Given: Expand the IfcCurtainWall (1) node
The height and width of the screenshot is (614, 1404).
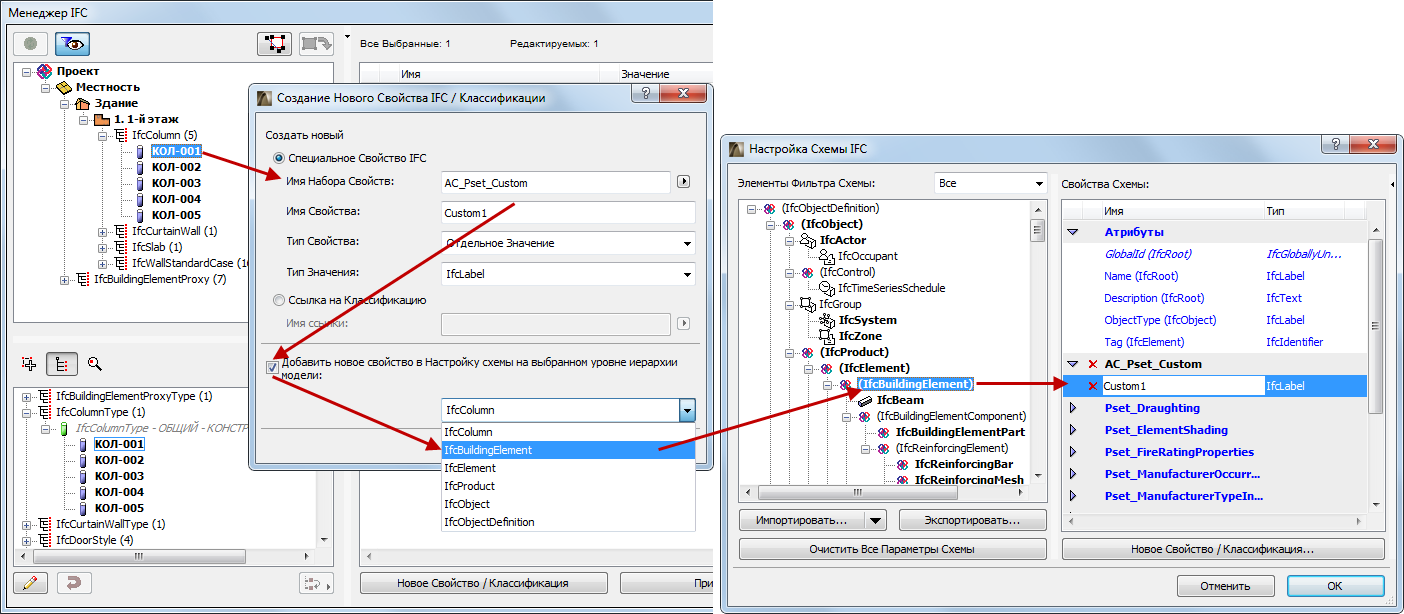Looking at the screenshot, I should click(x=103, y=232).
